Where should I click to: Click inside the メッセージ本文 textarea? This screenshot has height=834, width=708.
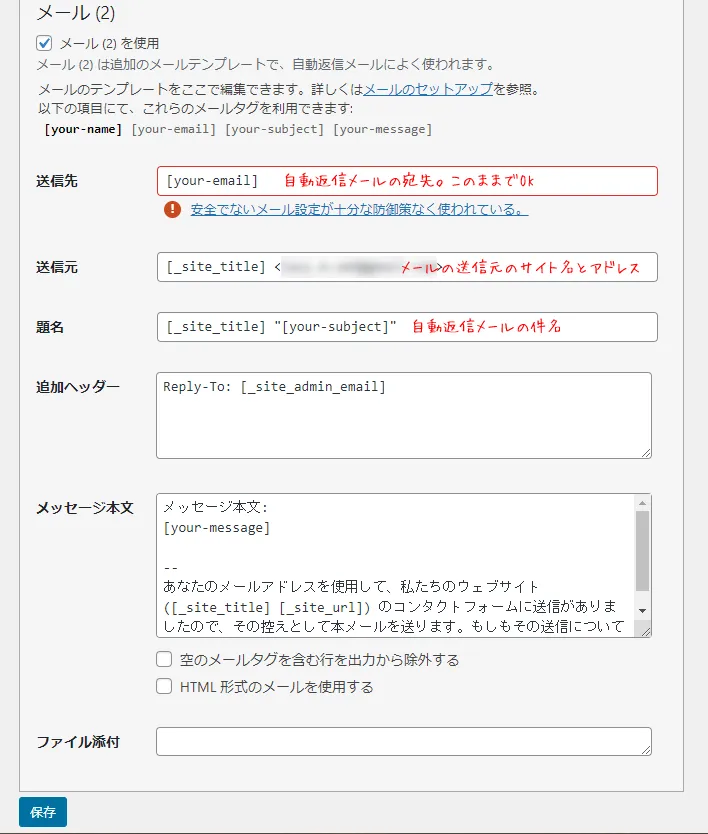pyautogui.click(x=397, y=565)
